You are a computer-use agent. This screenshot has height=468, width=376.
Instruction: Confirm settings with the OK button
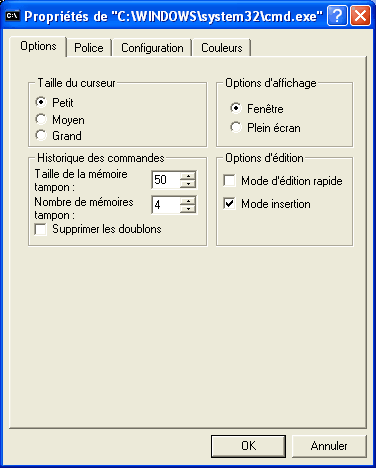248,446
